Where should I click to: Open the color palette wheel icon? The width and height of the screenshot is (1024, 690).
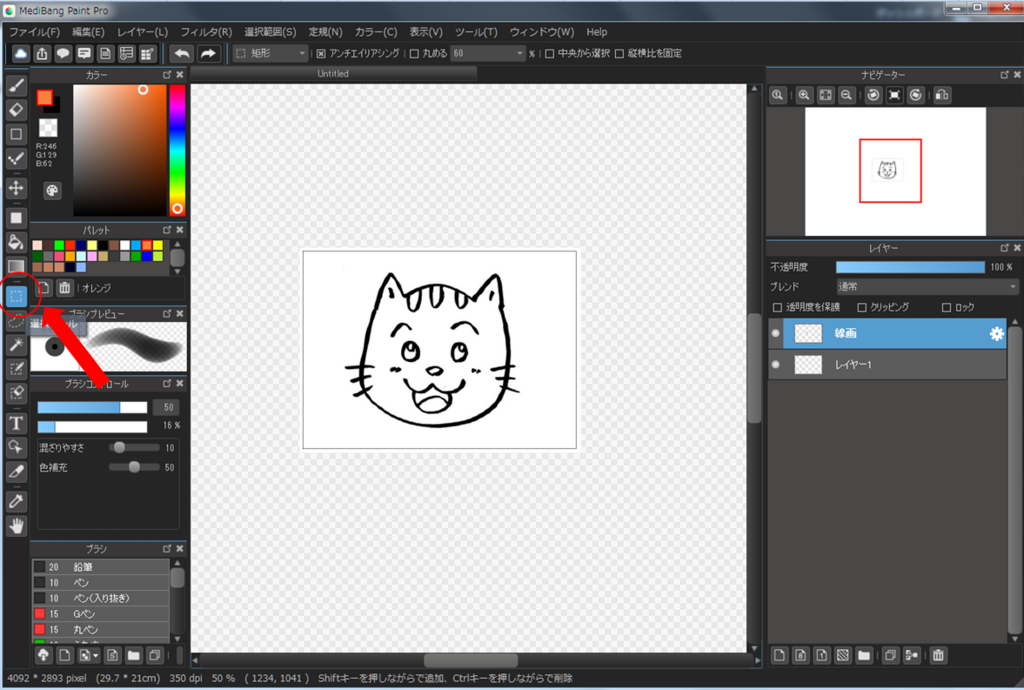coord(52,191)
